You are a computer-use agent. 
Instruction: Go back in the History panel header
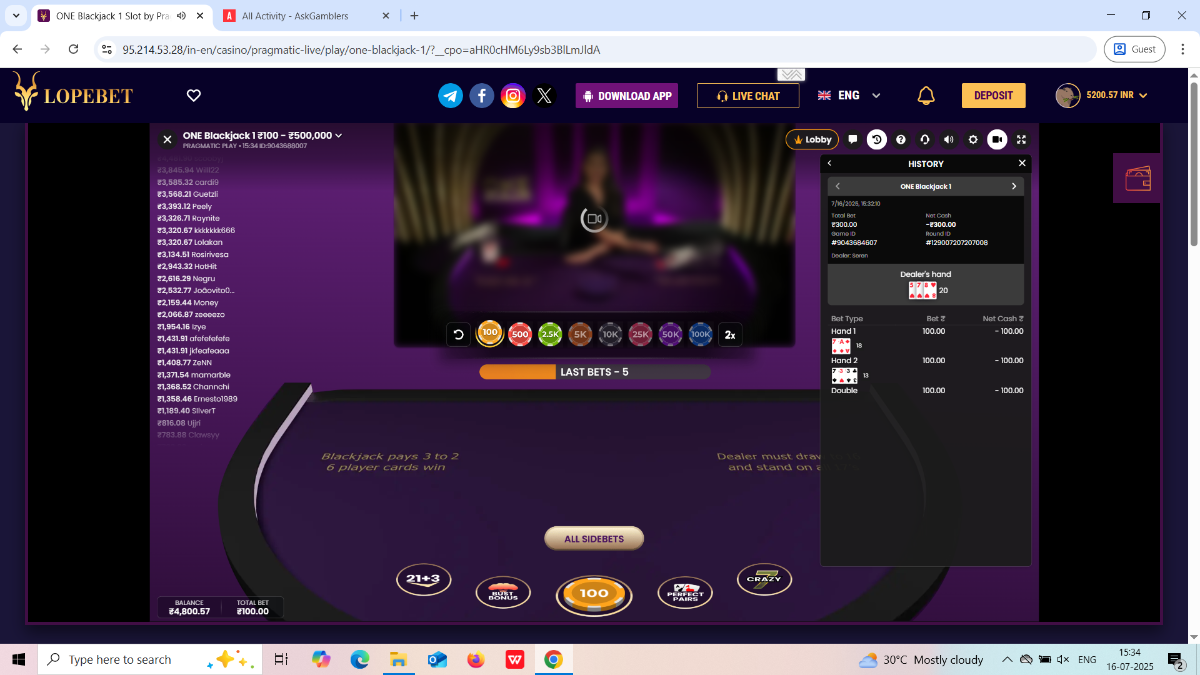tap(829, 163)
